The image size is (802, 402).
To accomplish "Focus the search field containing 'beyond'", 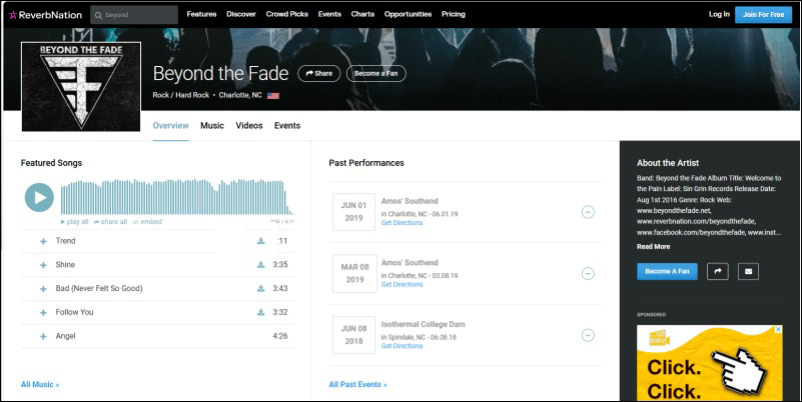I will click(x=134, y=15).
